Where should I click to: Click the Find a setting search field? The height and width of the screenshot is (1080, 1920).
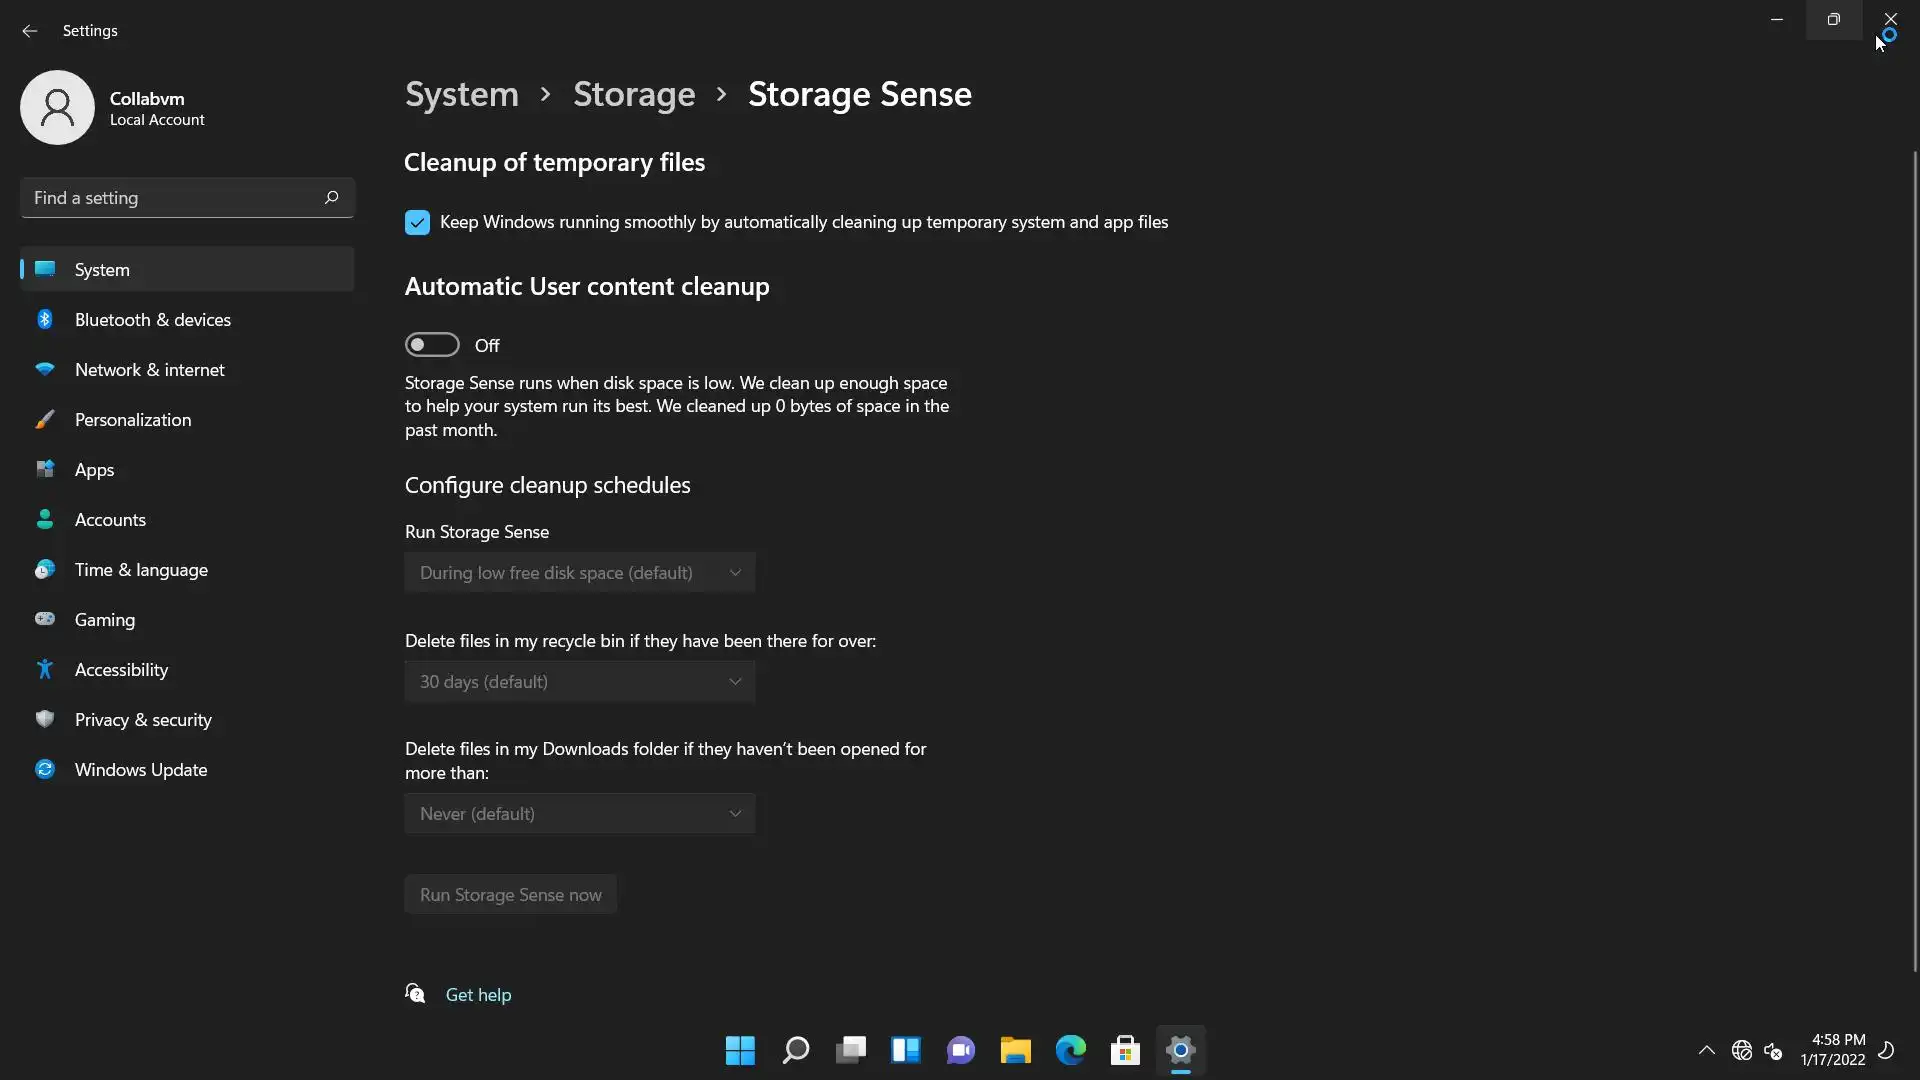(170, 198)
